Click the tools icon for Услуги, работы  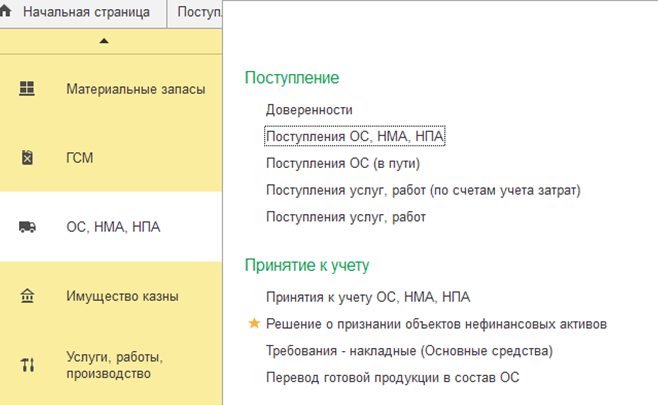27,365
